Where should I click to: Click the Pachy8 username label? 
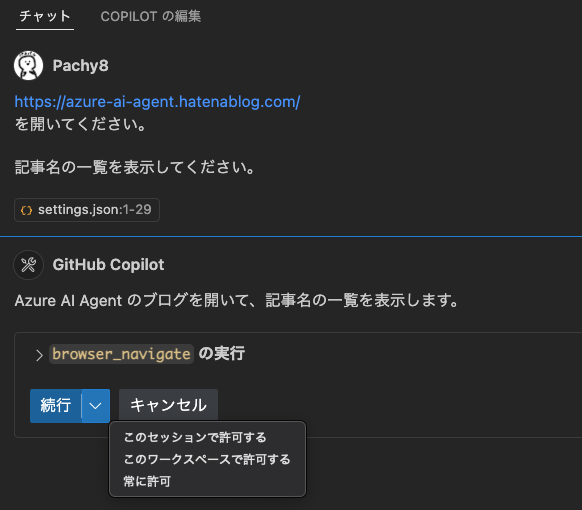click(x=81, y=66)
